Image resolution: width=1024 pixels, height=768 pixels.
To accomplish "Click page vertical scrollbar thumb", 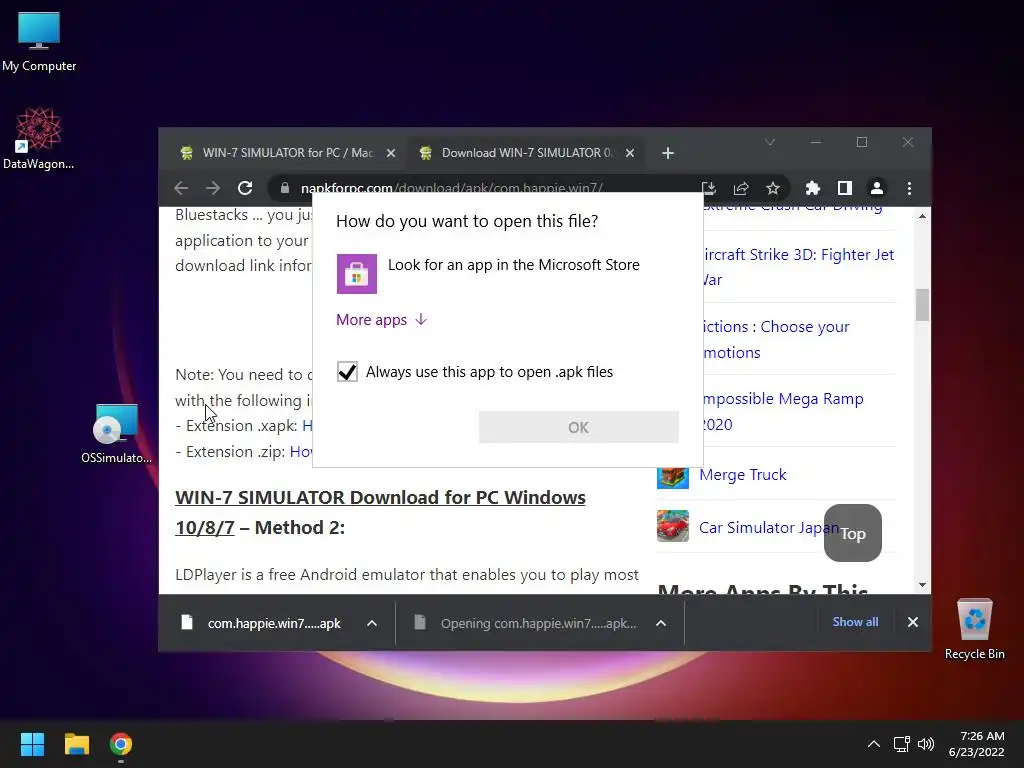I will pyautogui.click(x=922, y=305).
